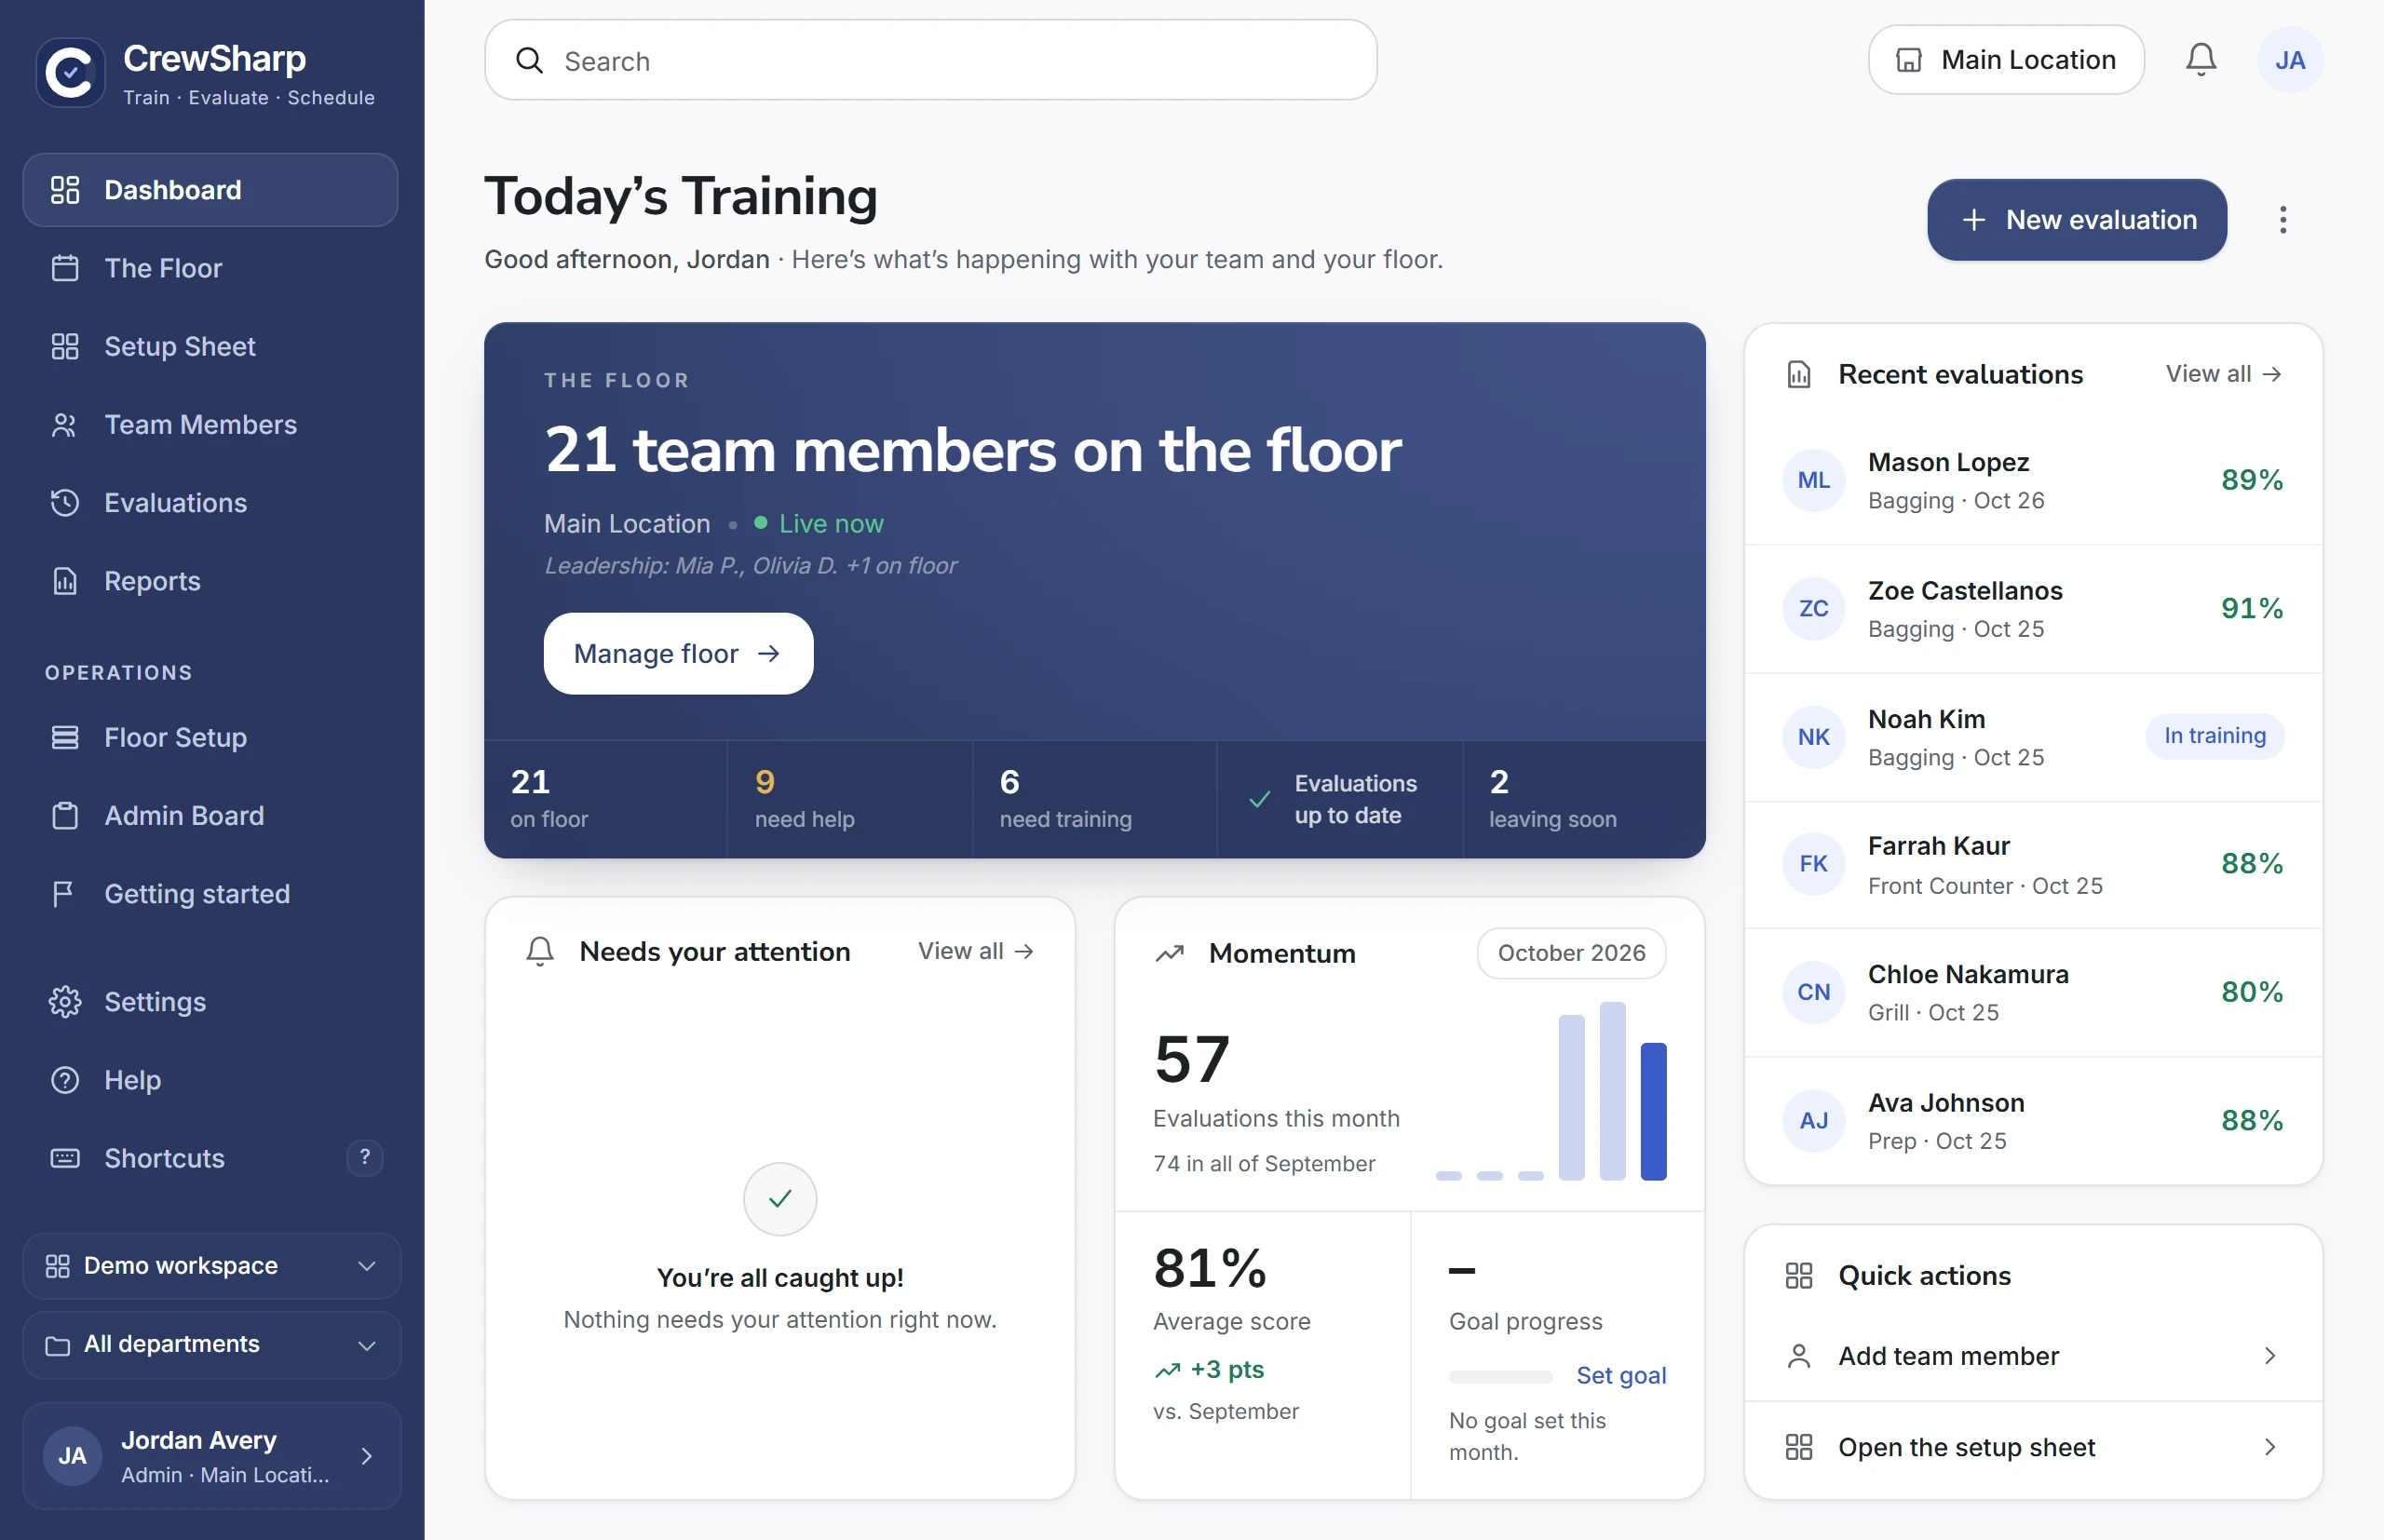Click the Shortcuts question mark badge

point(365,1157)
